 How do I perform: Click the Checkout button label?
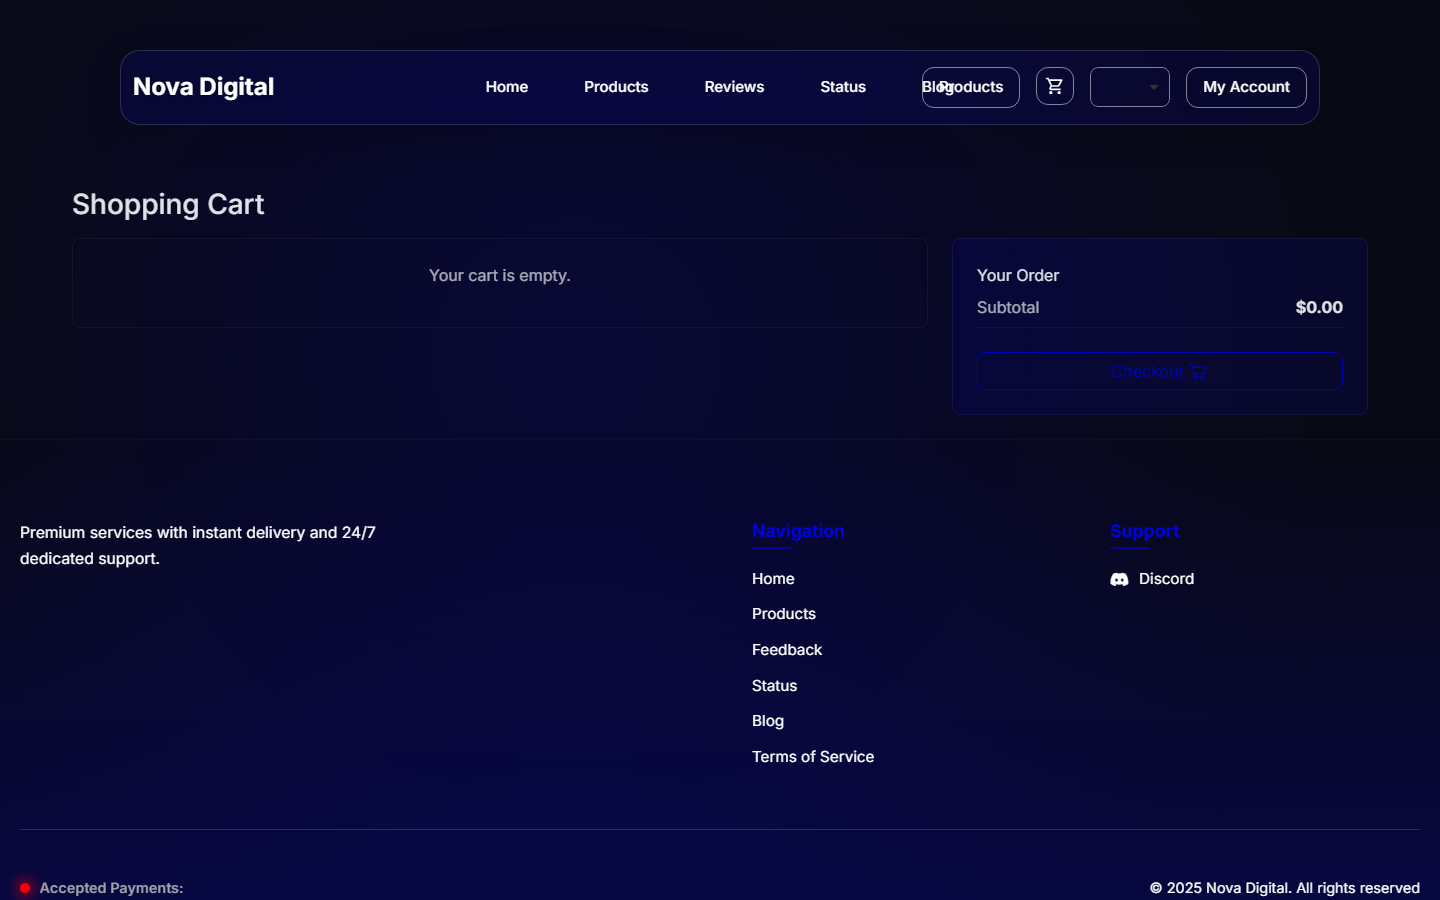(1147, 372)
